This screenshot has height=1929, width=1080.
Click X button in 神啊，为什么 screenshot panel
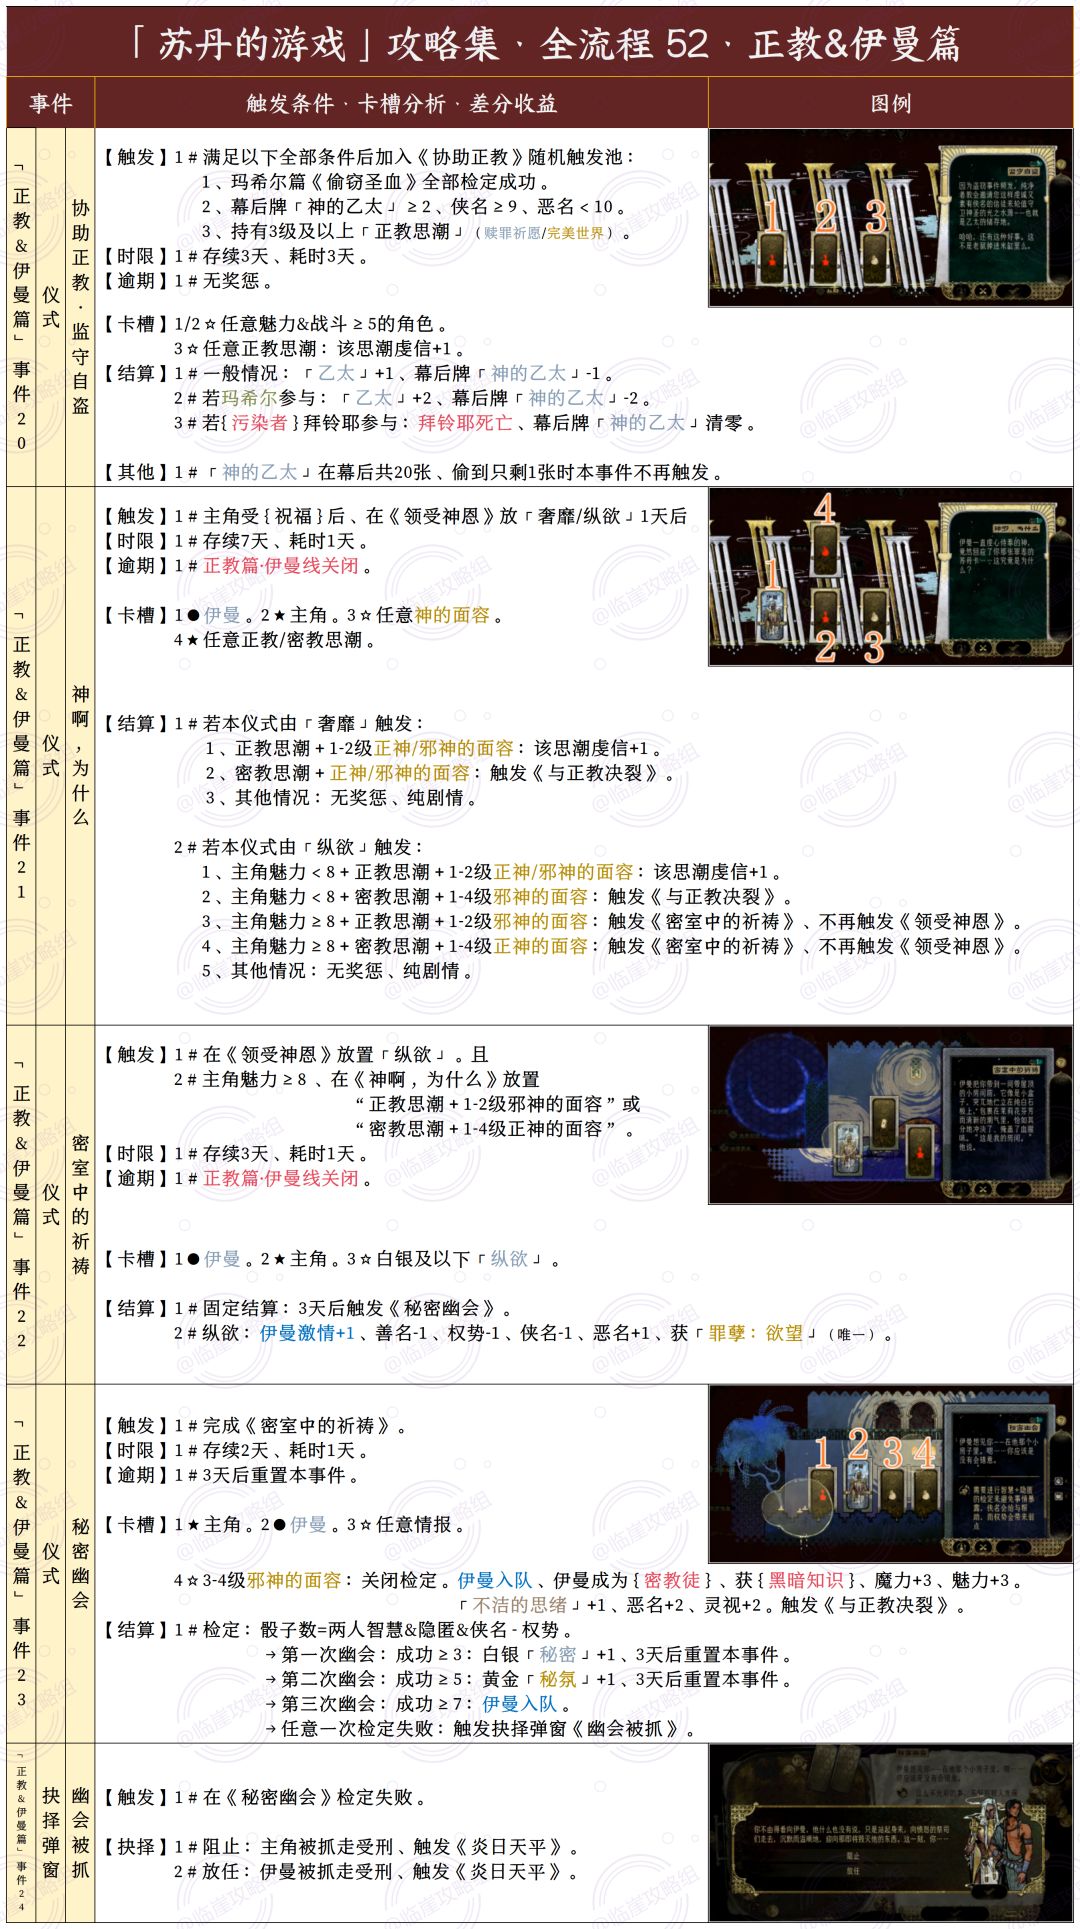tap(982, 647)
